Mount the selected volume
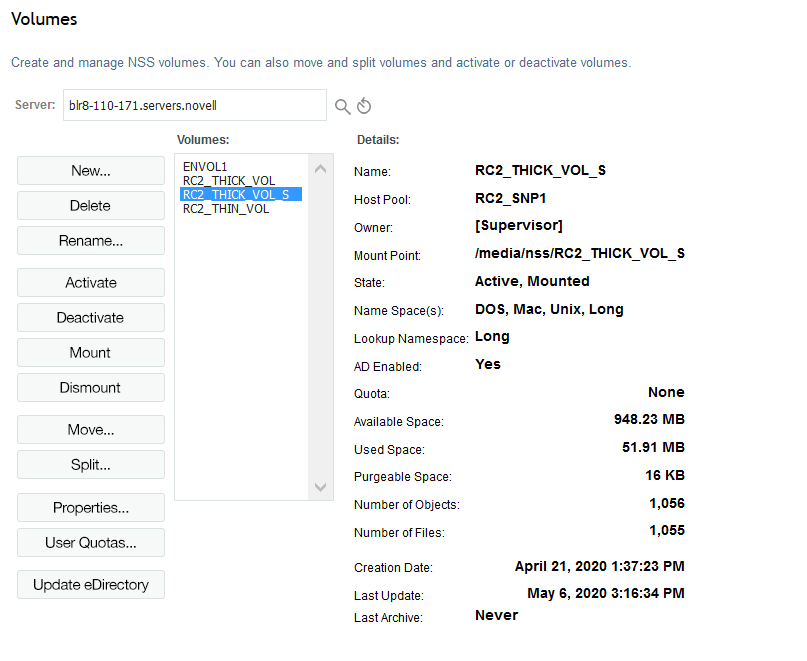 [90, 352]
